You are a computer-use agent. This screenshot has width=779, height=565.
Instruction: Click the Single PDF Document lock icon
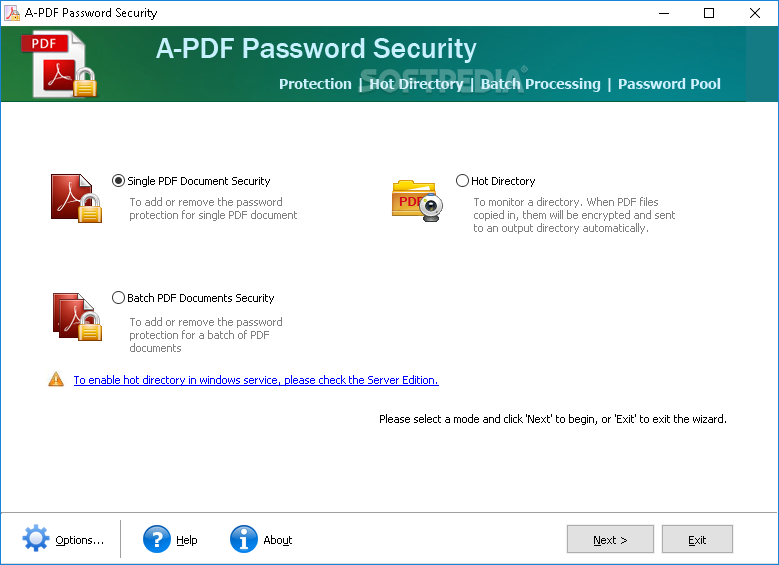(77, 198)
